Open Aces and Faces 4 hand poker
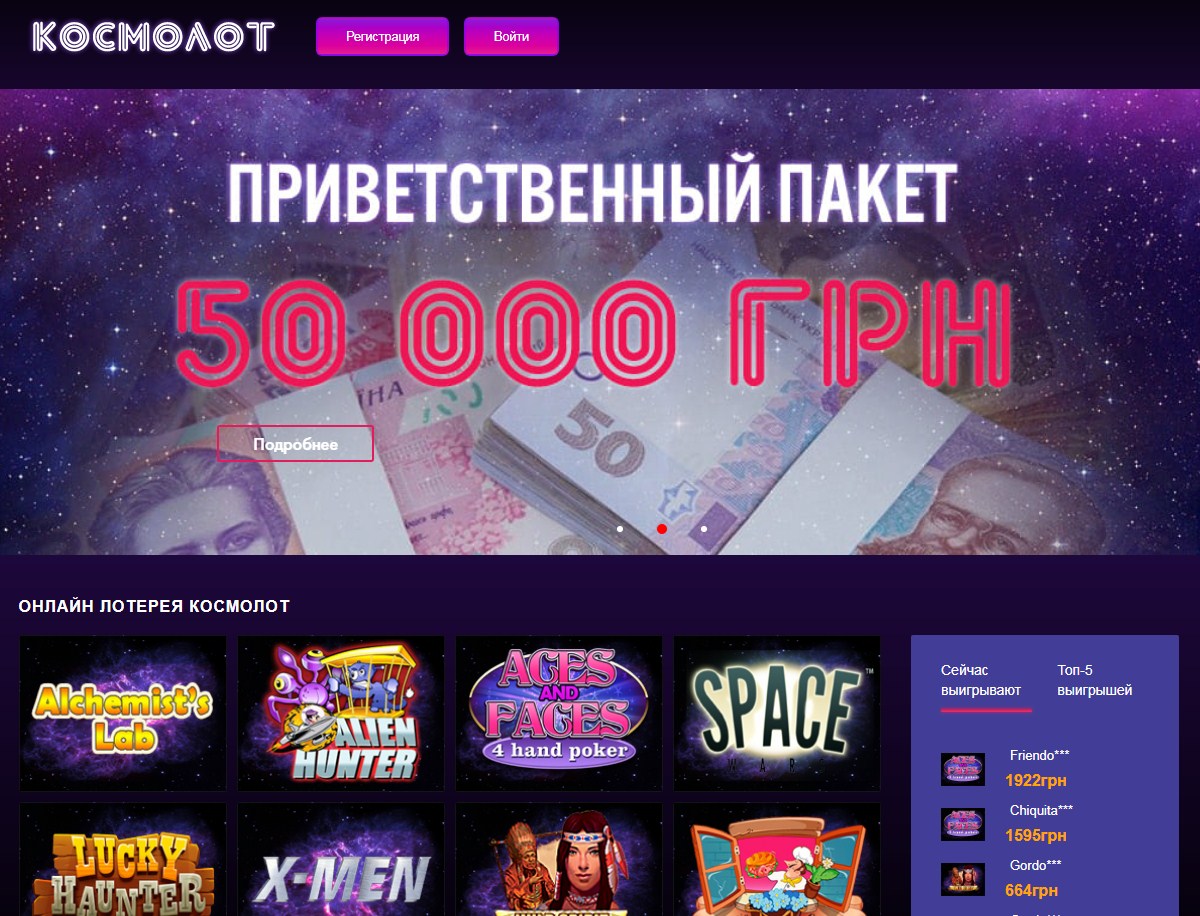The height and width of the screenshot is (916, 1200). click(559, 713)
